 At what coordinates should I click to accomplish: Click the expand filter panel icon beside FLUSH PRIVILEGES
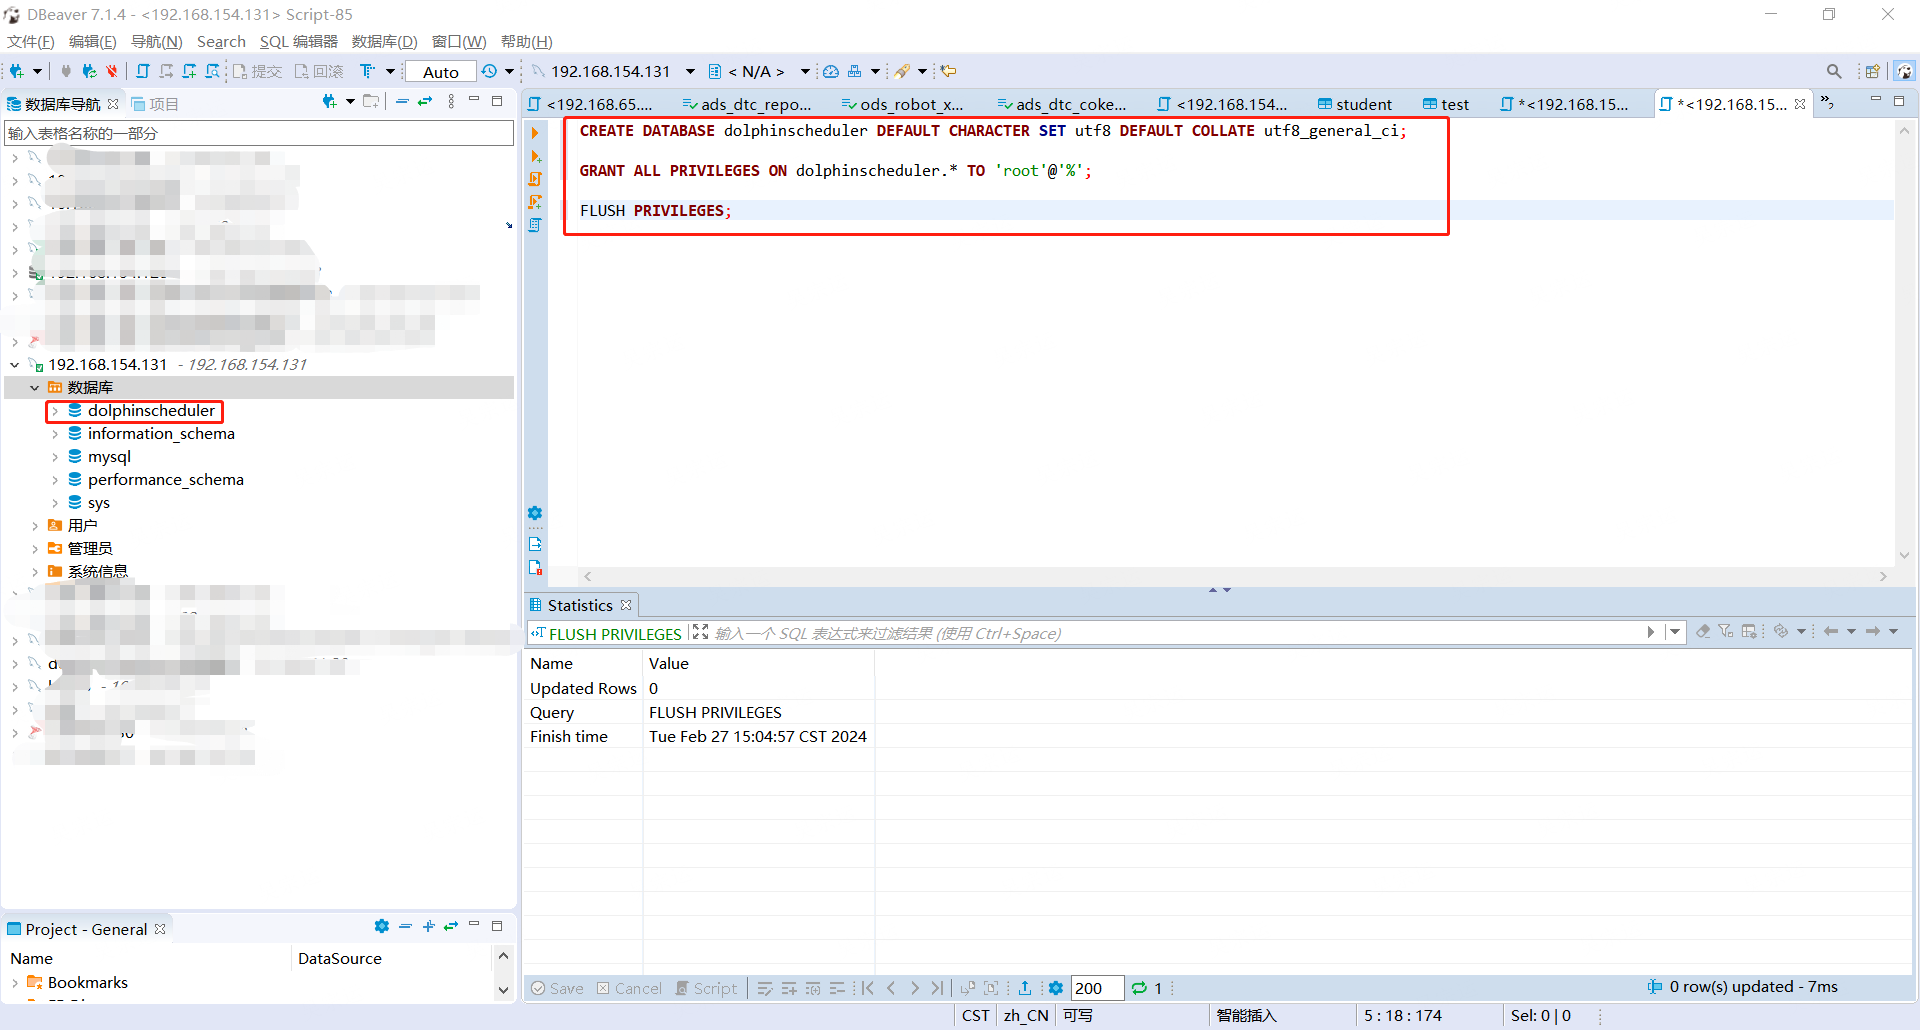pyautogui.click(x=700, y=633)
